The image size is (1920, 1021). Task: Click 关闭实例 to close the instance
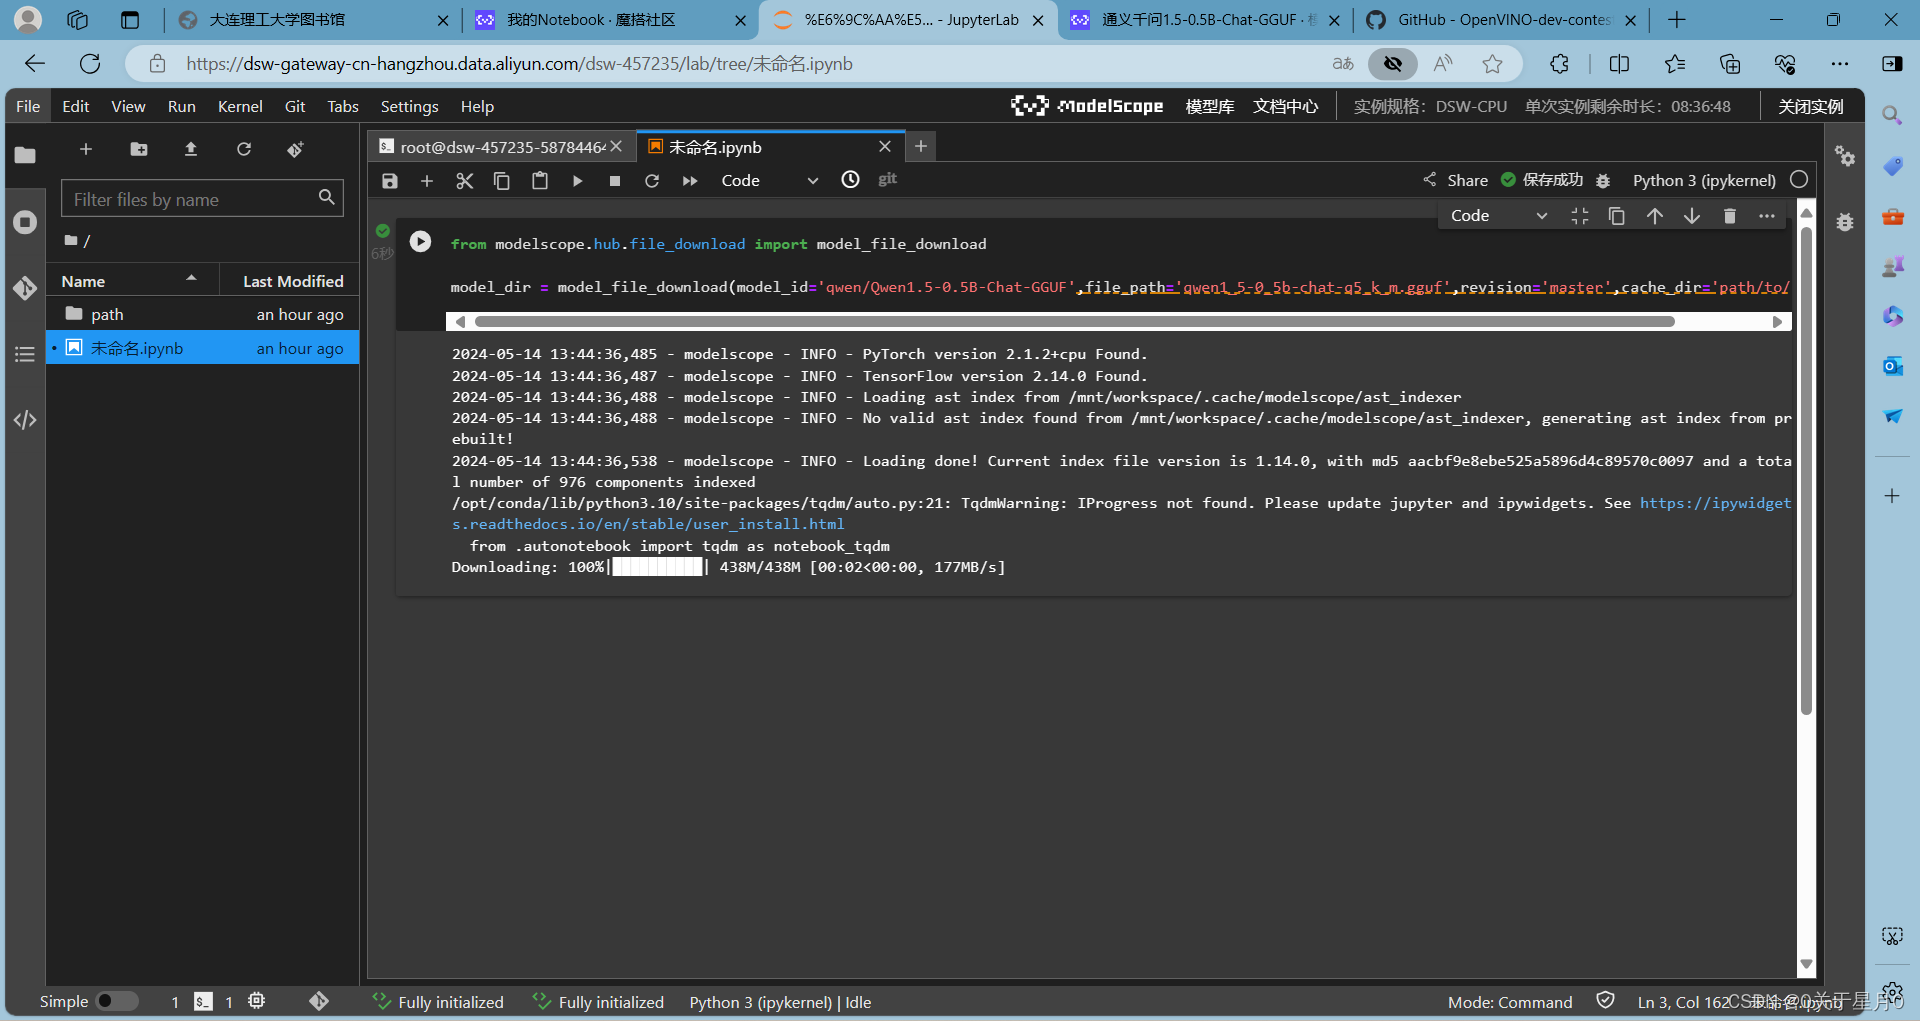(1810, 106)
